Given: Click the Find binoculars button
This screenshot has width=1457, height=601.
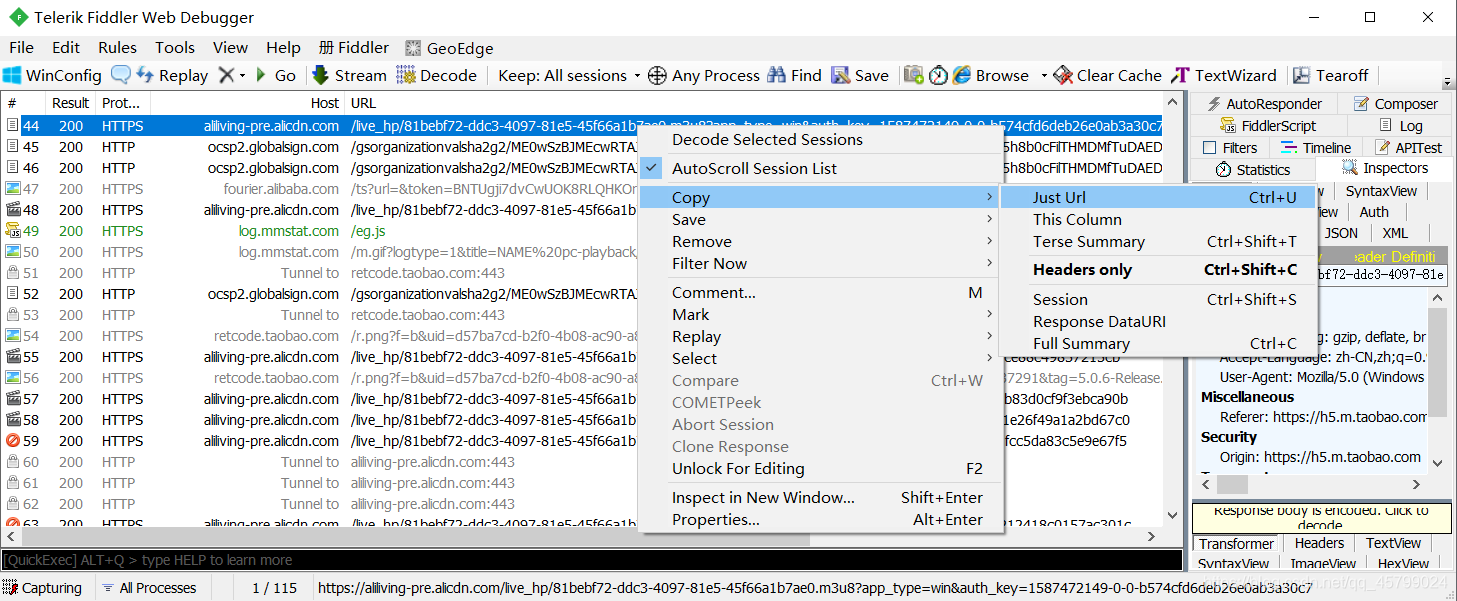Looking at the screenshot, I should [794, 75].
